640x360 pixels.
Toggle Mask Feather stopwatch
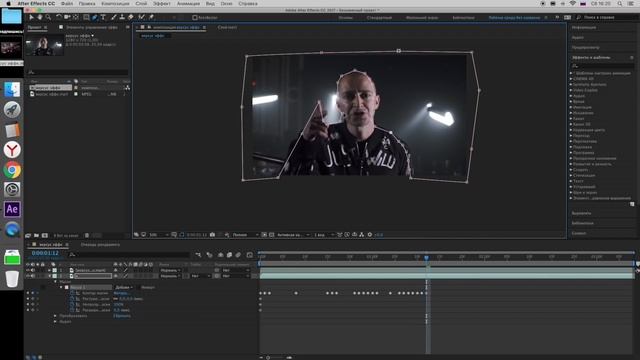point(72,299)
